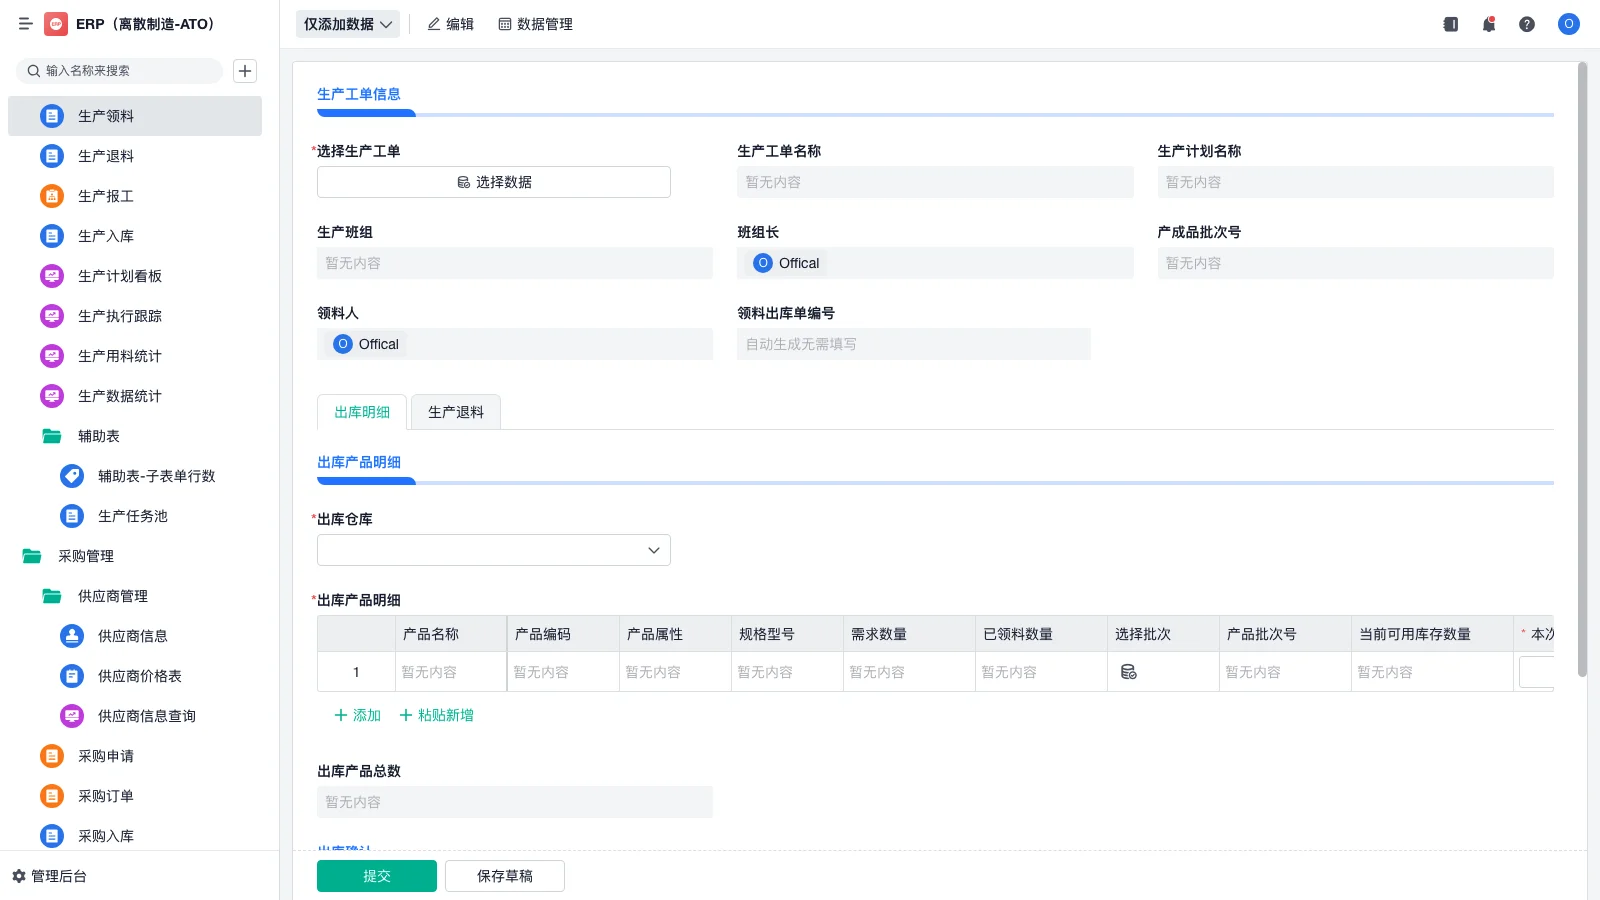Screen dimensions: 1600x900
Task: Click the plus icon next to search
Action: (x=245, y=71)
